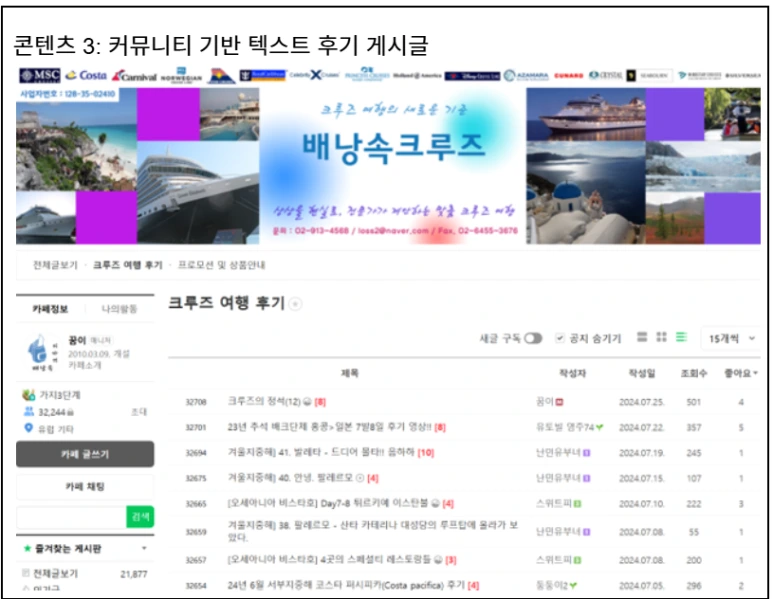Screen dimensions: 773x599
Task: Click the 초대 invite link
Action: coord(139,412)
